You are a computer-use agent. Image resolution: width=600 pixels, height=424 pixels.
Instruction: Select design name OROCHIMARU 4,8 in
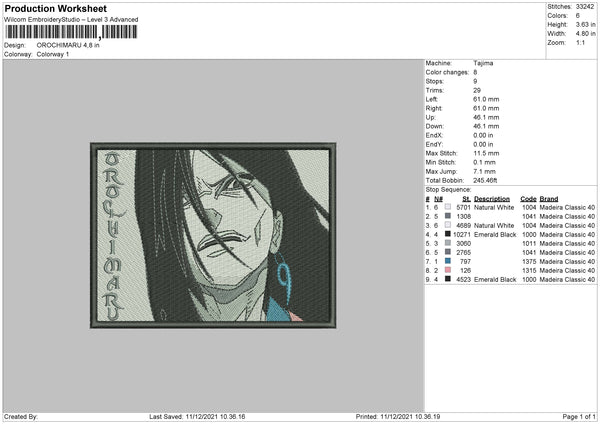pyautogui.click(x=68, y=45)
